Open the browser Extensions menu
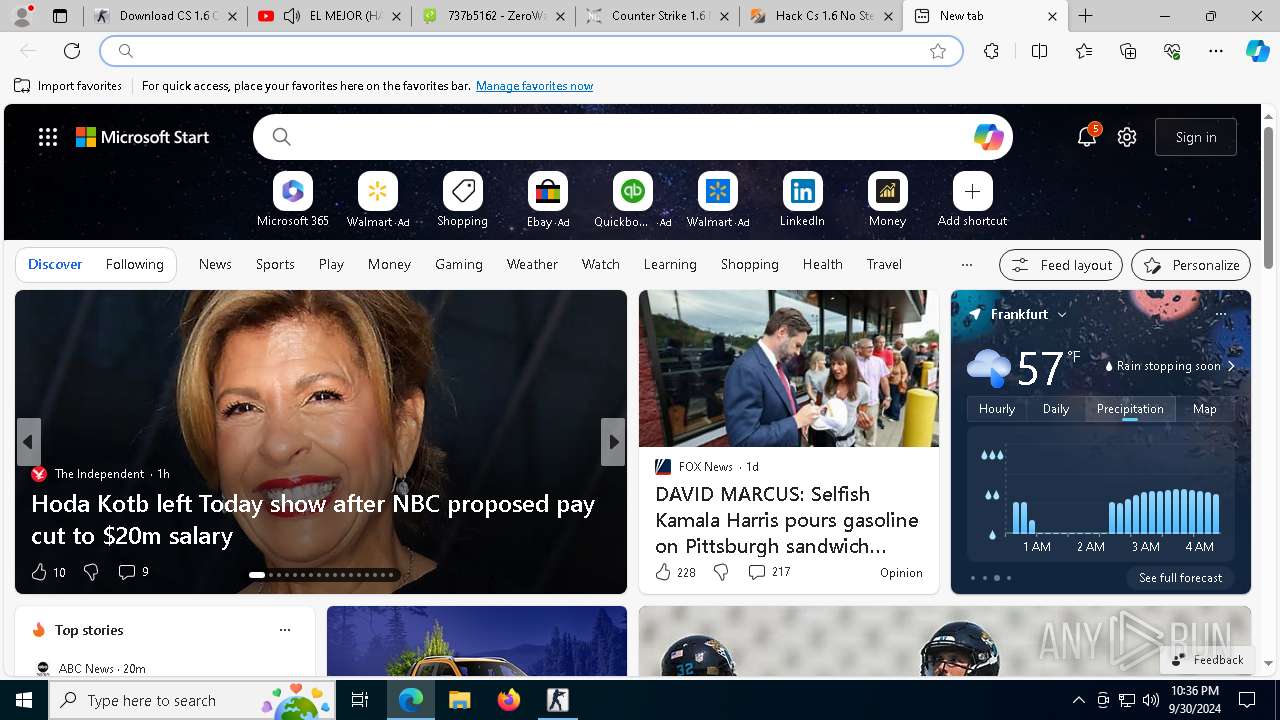 coord(991,51)
